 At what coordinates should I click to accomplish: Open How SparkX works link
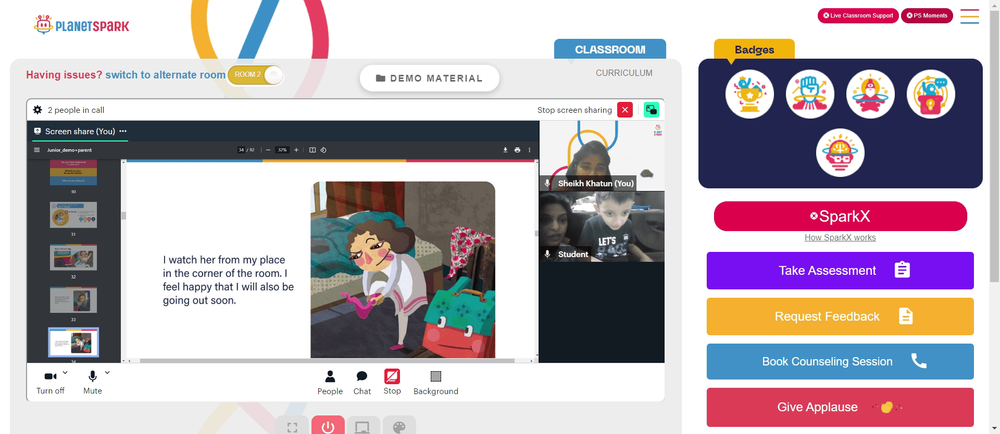tap(840, 238)
